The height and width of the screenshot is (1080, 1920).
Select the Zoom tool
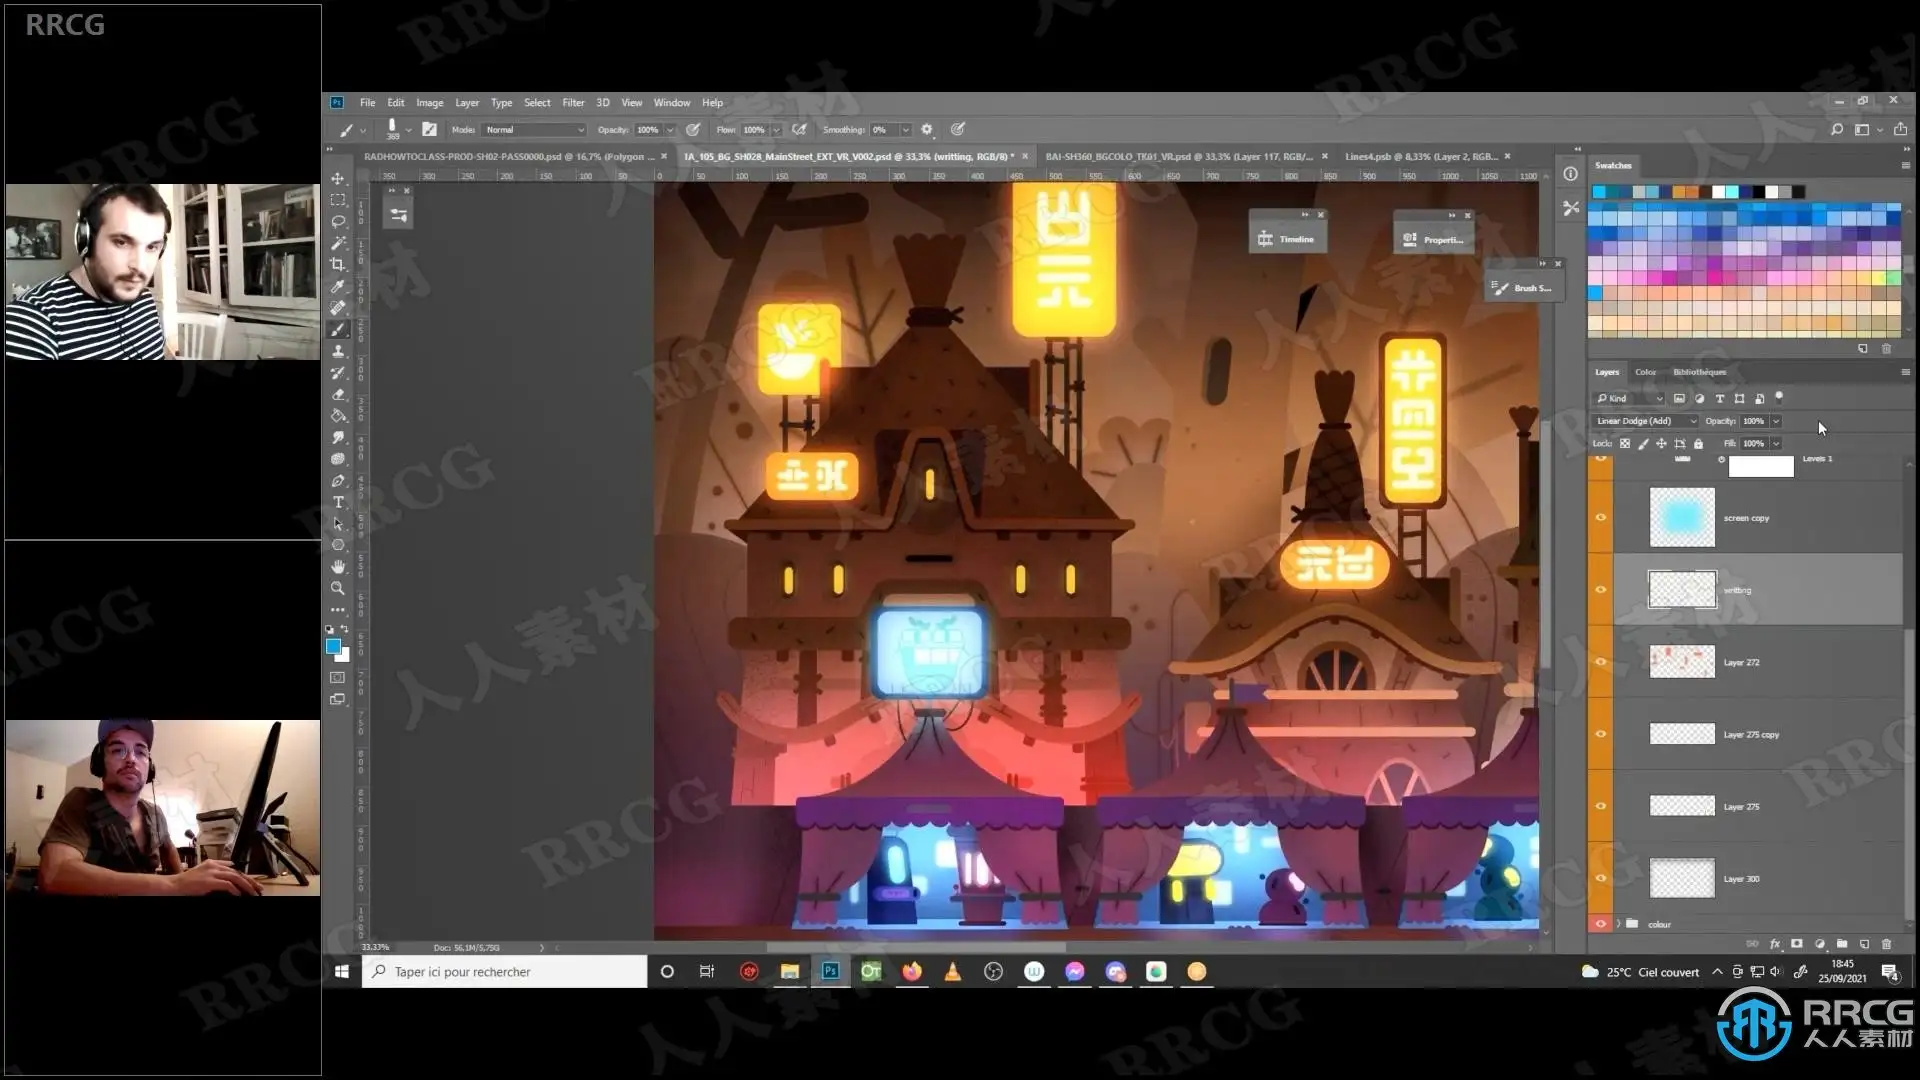tap(338, 588)
